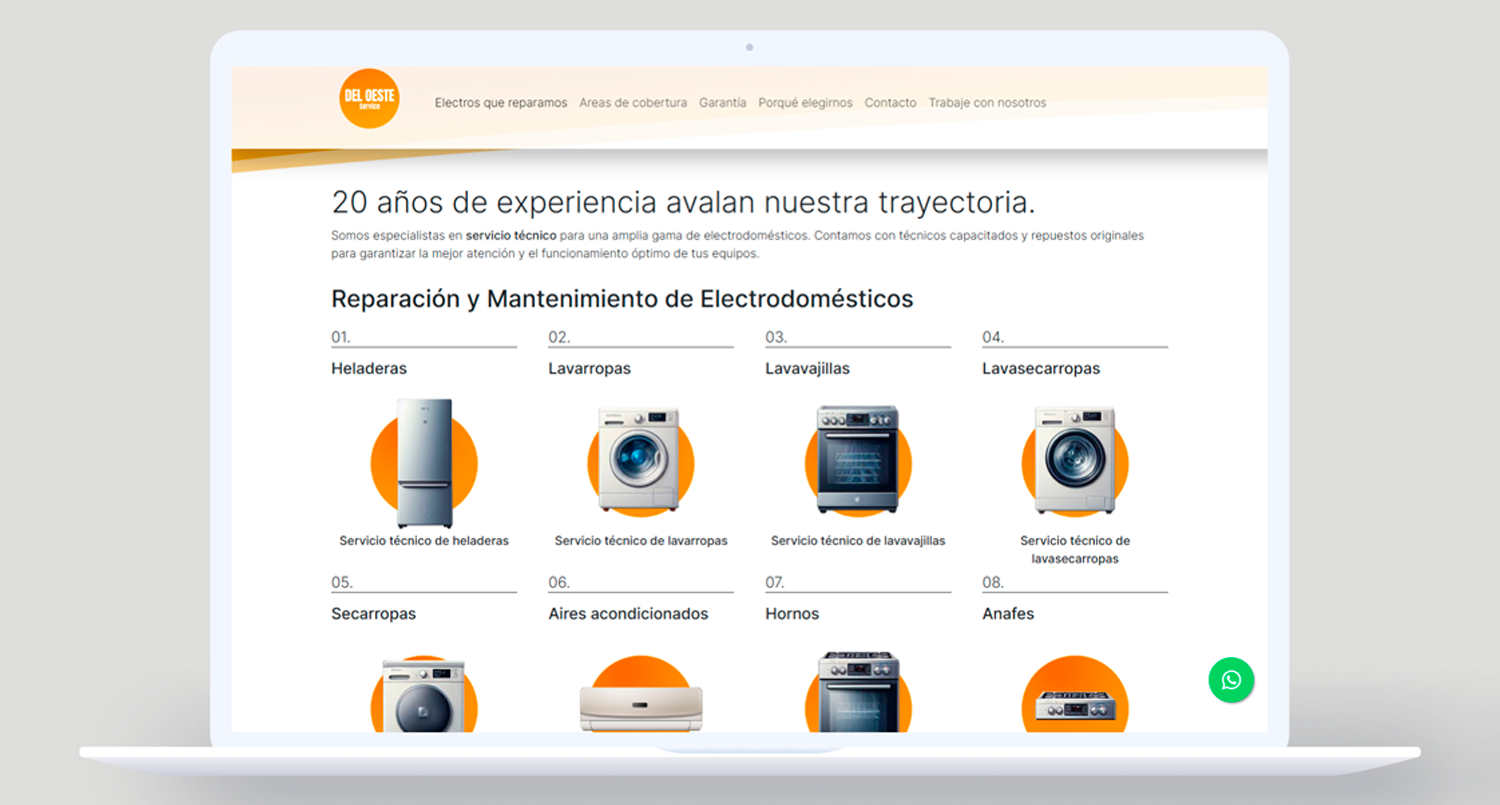Click the Lavavajillas appliance image
The height and width of the screenshot is (805, 1500).
point(857,460)
